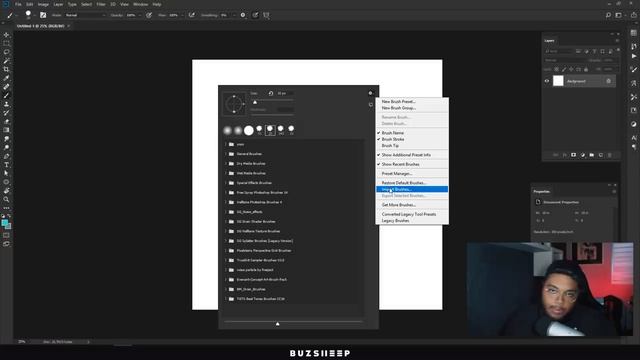Click the pressure for opacity icon
The image size is (640, 360).
click(x=149, y=15)
